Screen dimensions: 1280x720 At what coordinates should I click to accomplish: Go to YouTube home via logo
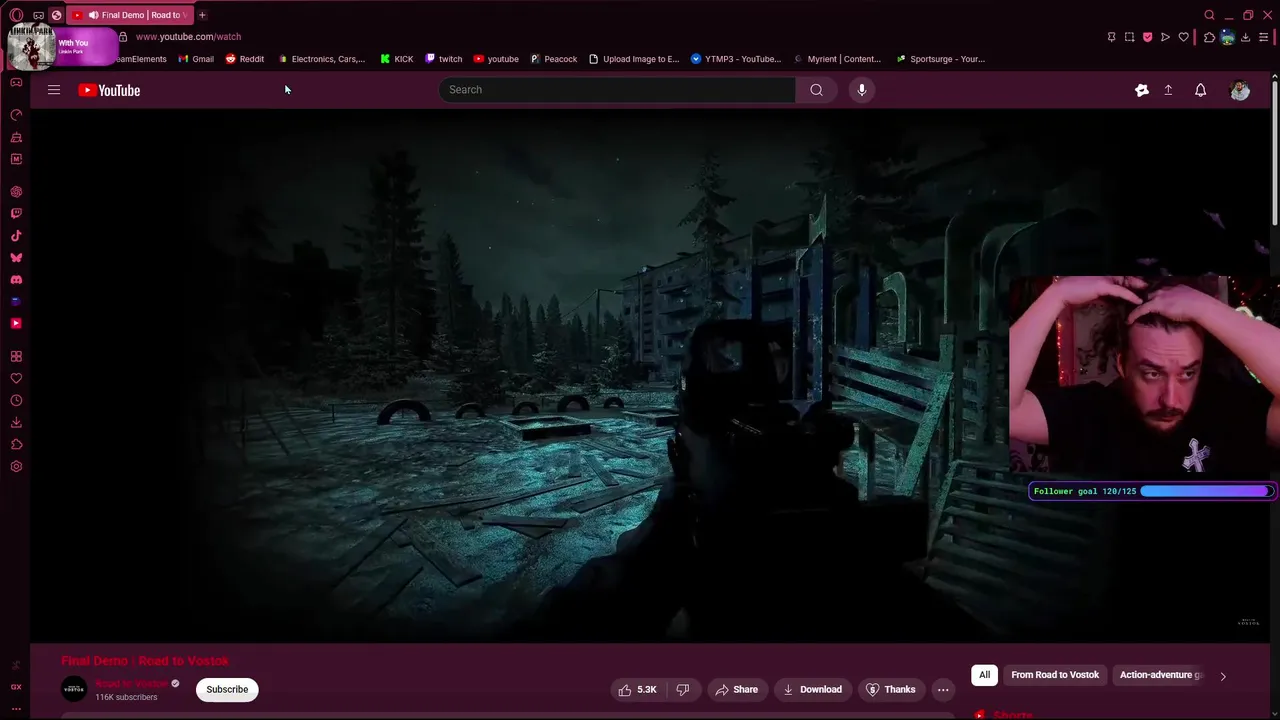(109, 90)
